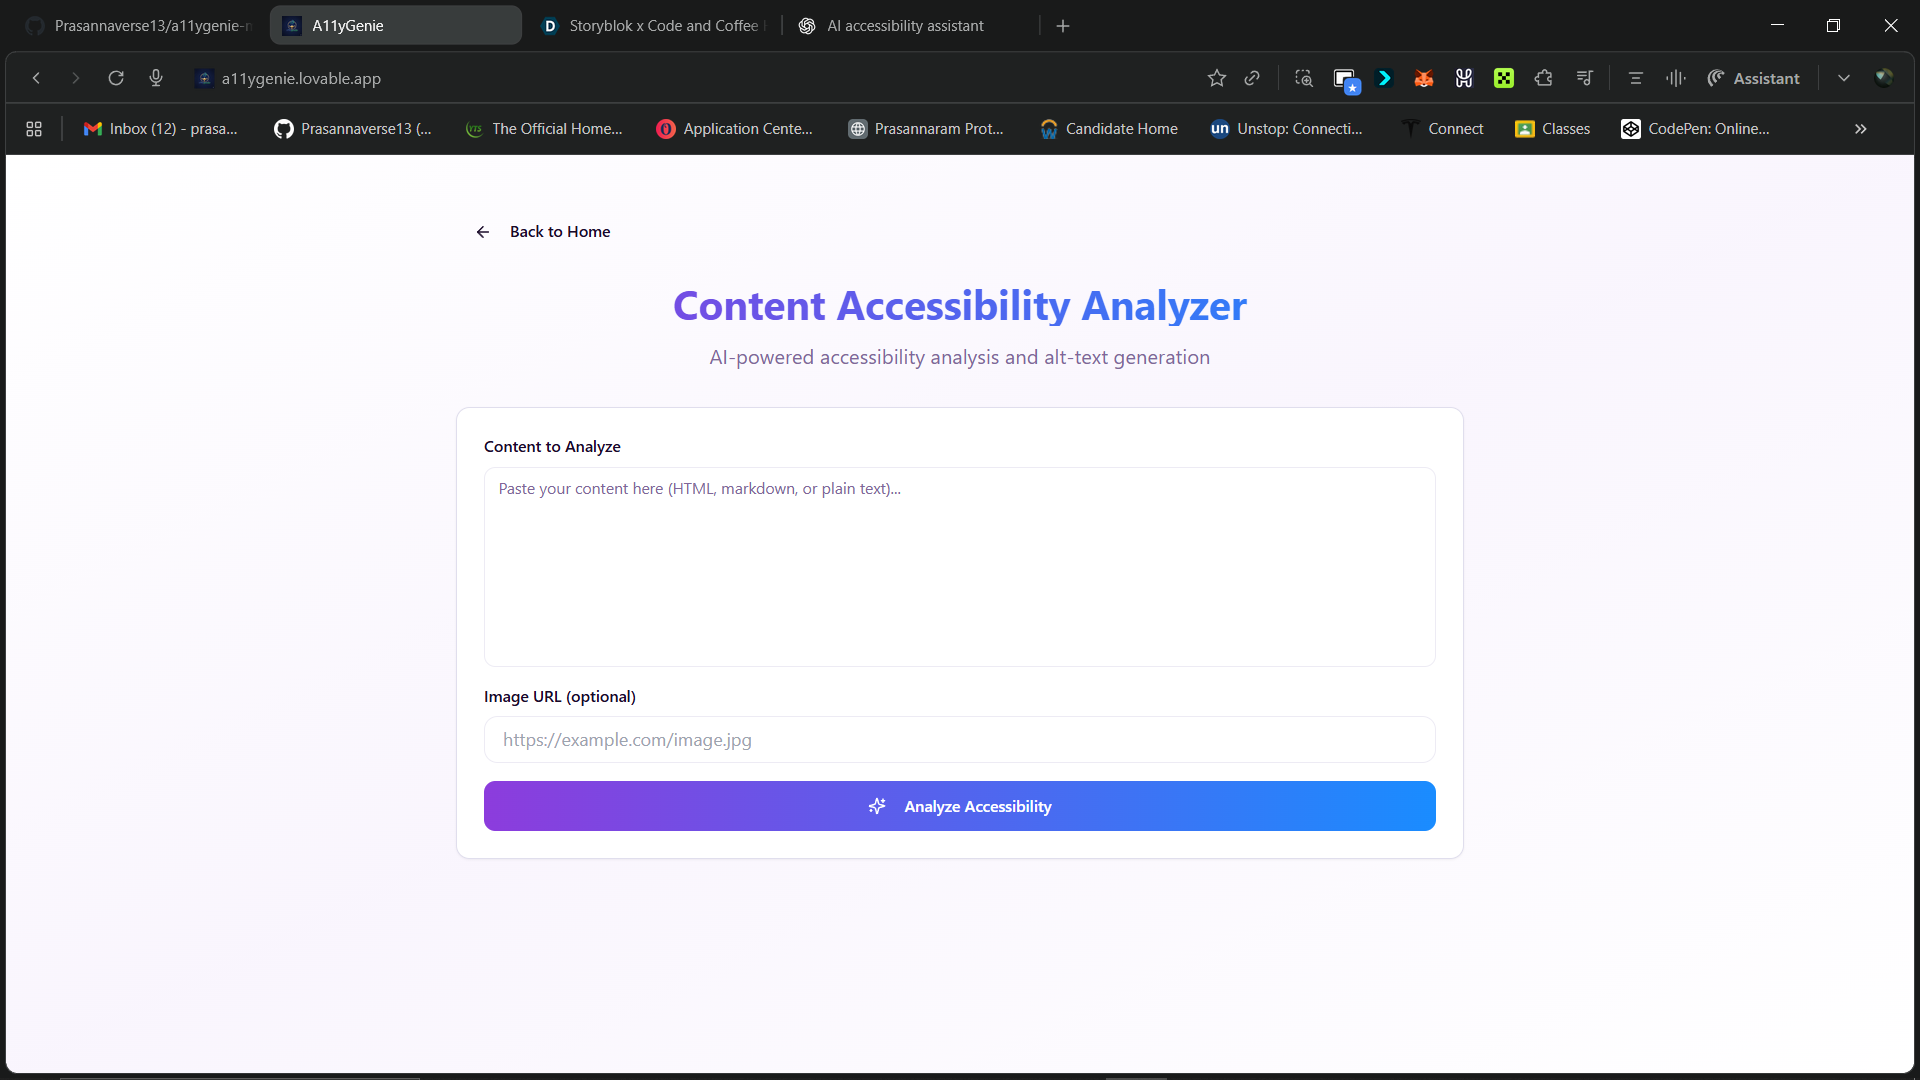This screenshot has height=1080, width=1920.
Task: Switch to the Storyblok x Code and Coffee tab
Action: (x=655, y=26)
